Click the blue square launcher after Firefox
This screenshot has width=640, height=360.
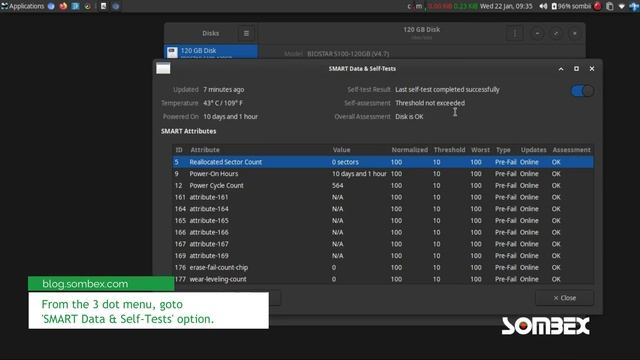76,6
